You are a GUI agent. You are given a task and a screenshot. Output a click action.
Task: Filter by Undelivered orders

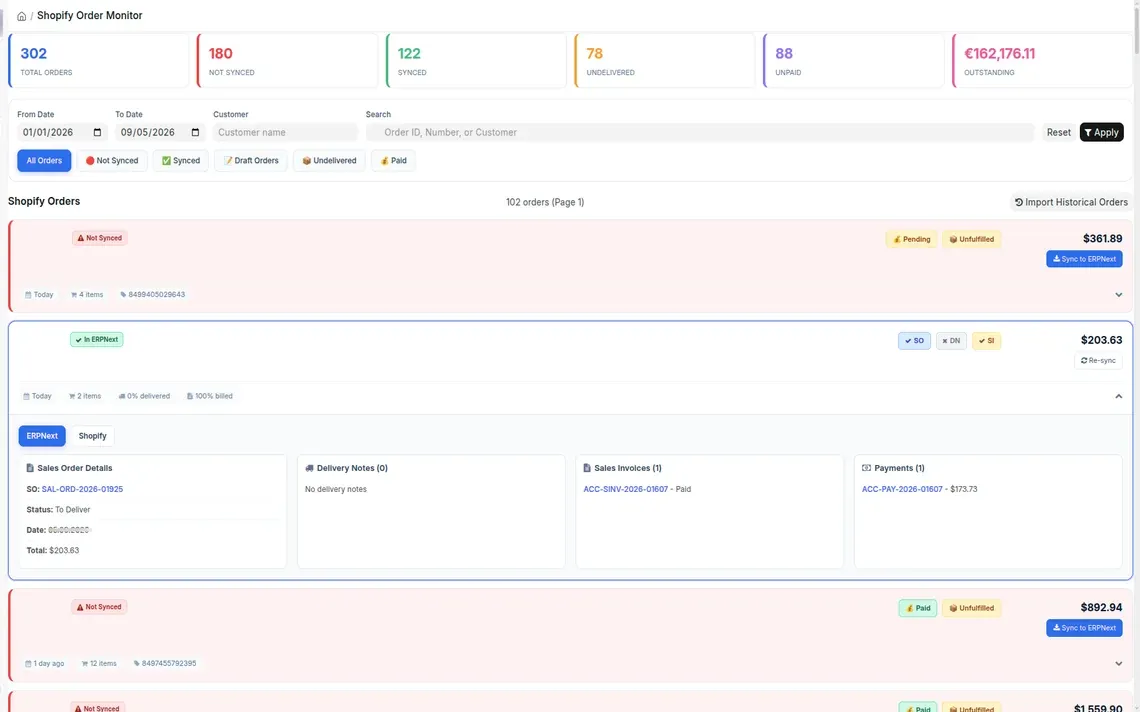coord(329,161)
